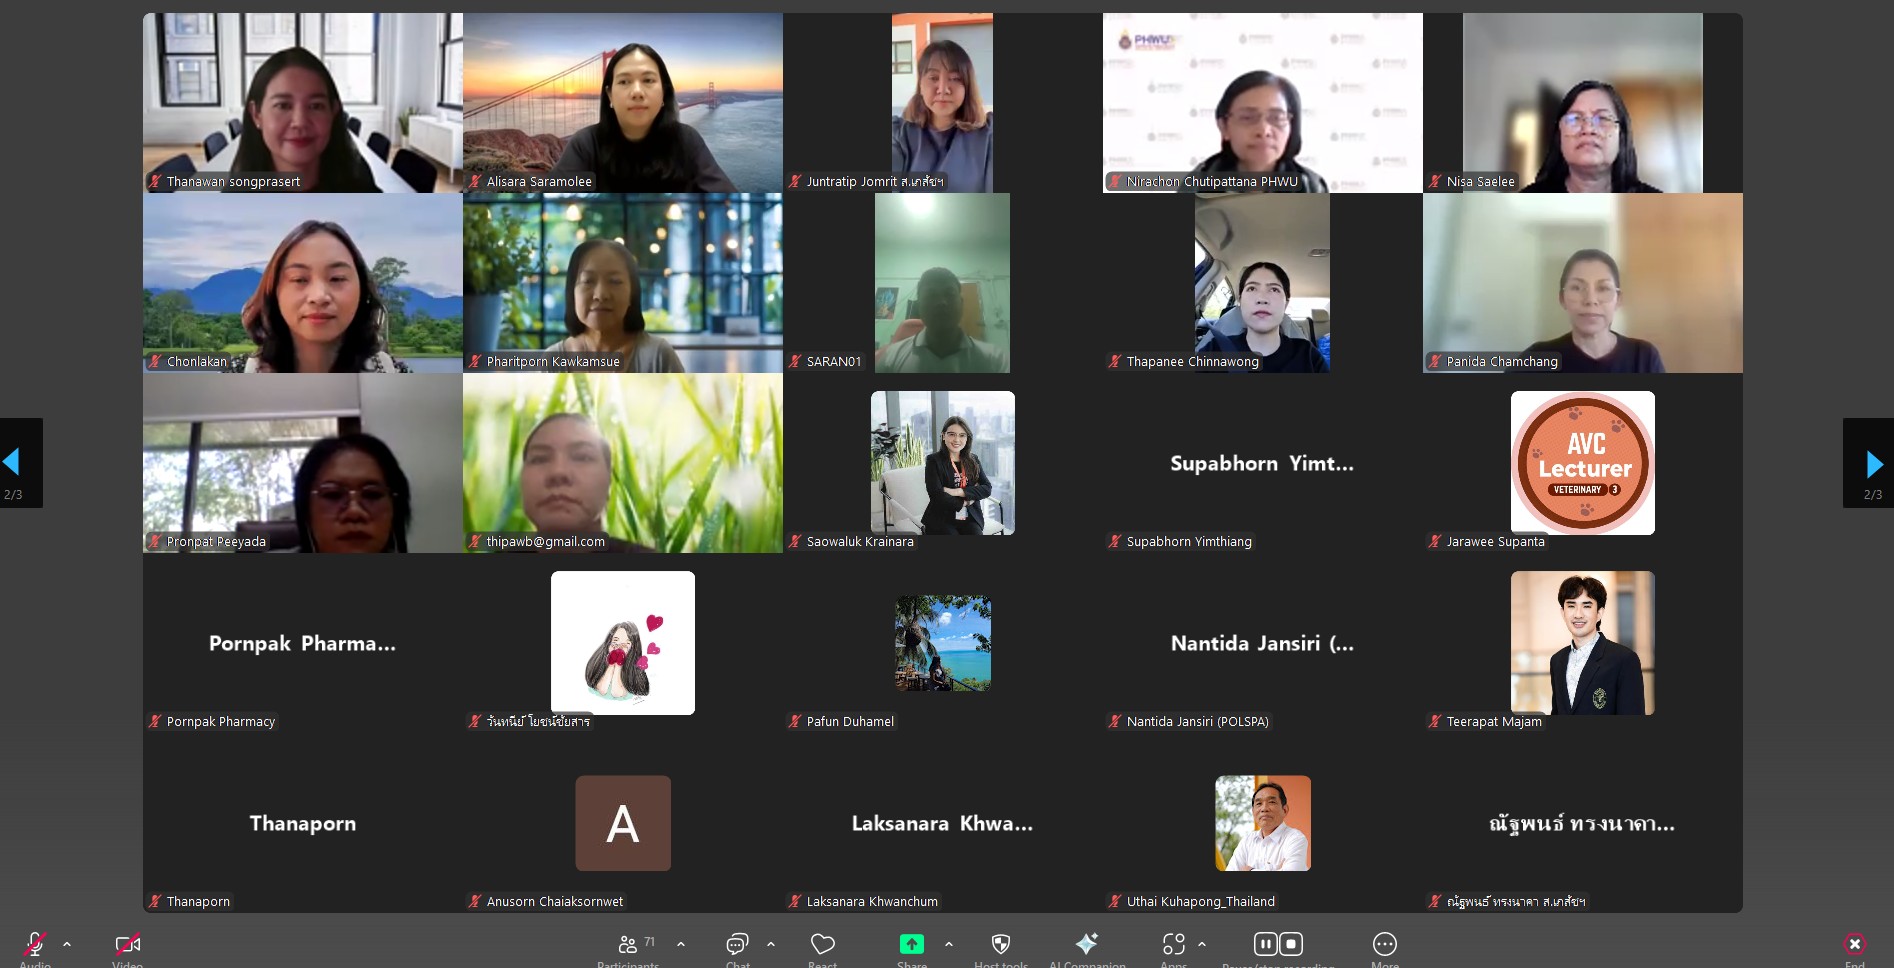Expand the Apps options caret
The height and width of the screenshot is (968, 1894).
[1202, 944]
